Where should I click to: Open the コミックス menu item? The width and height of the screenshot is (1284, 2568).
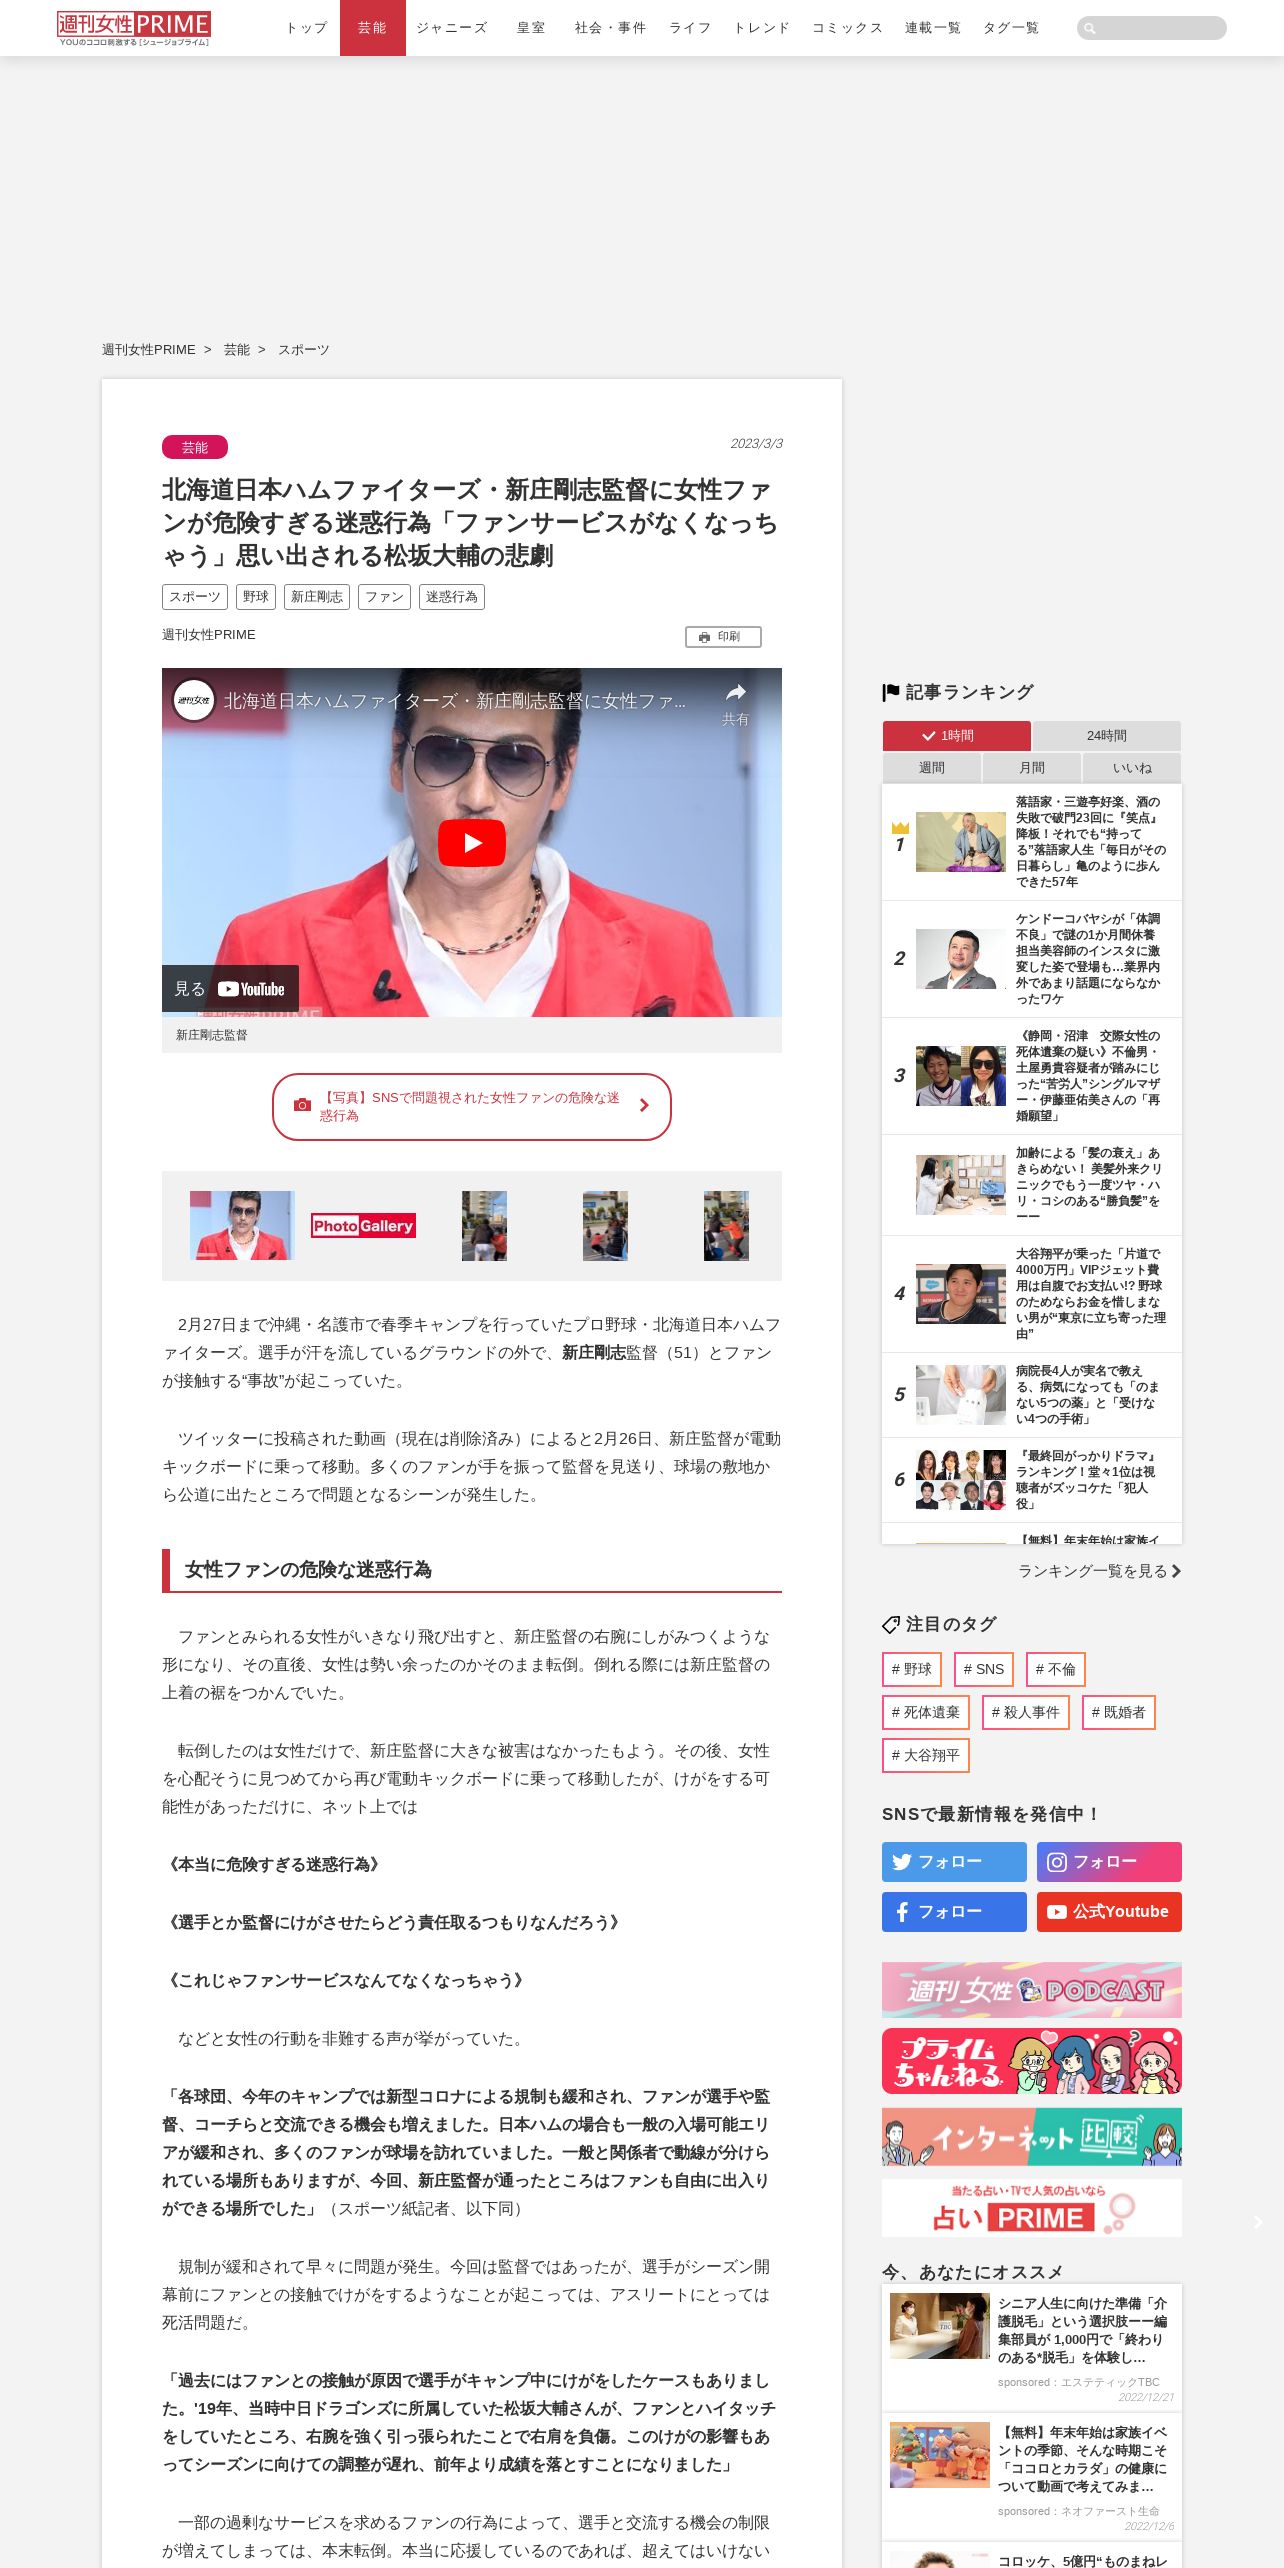click(x=848, y=28)
